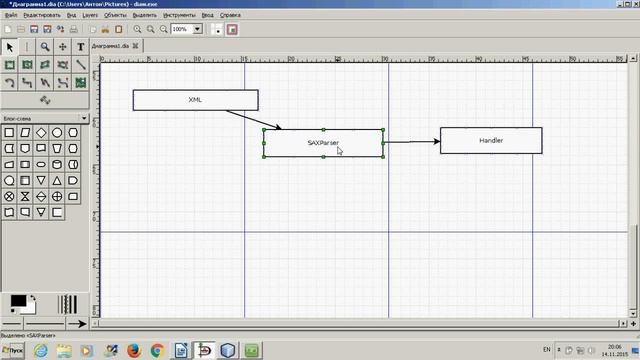Select the Scroll diagram tool
This screenshot has height=360, width=640.
coord(62,47)
